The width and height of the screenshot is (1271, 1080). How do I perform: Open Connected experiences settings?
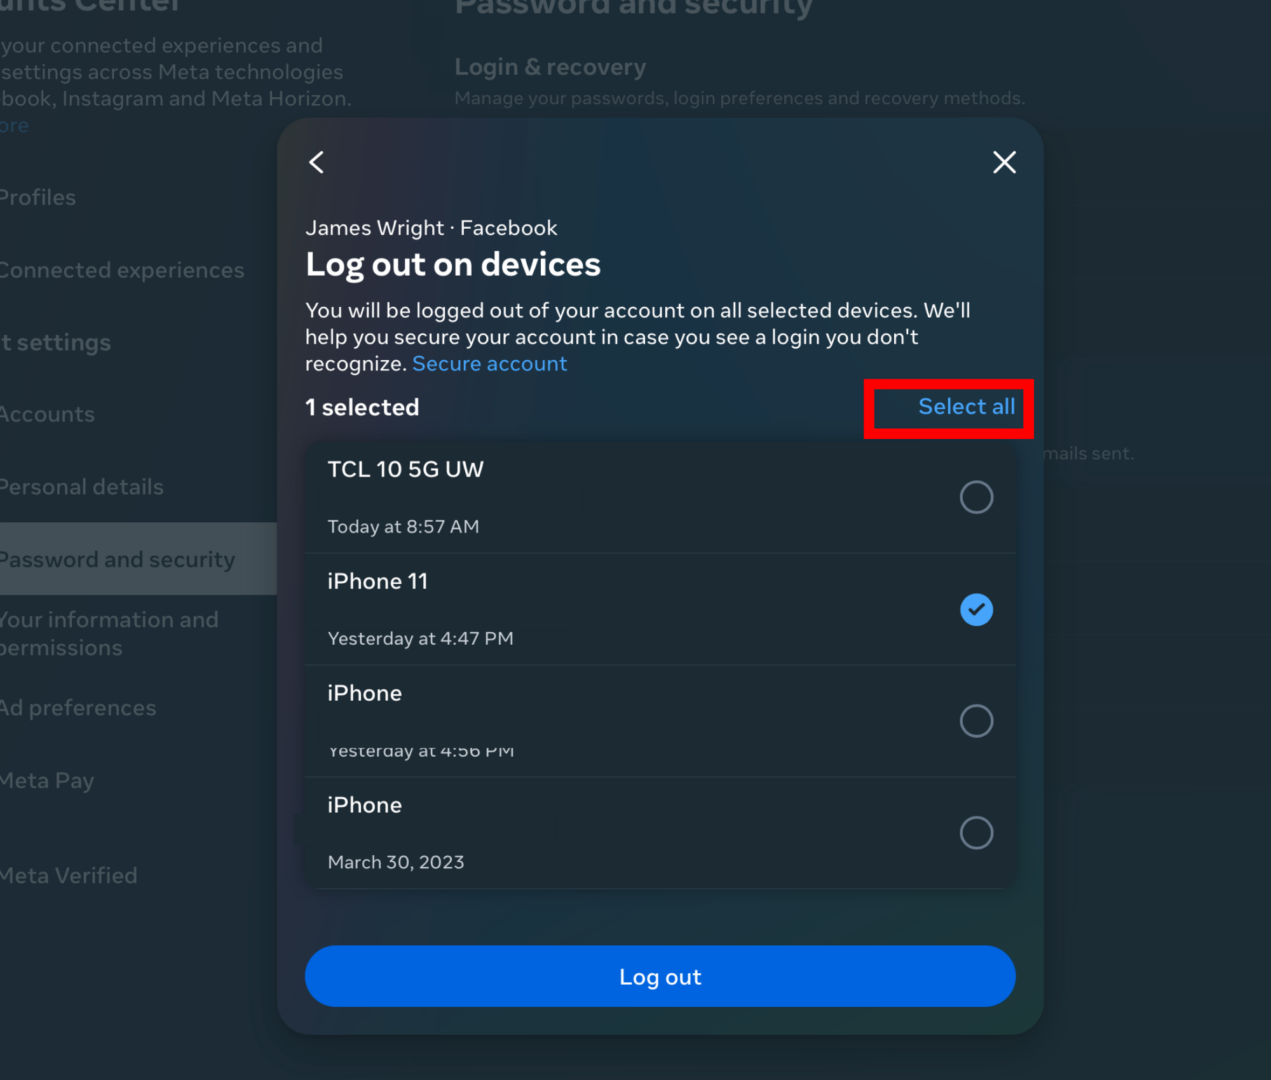point(120,269)
